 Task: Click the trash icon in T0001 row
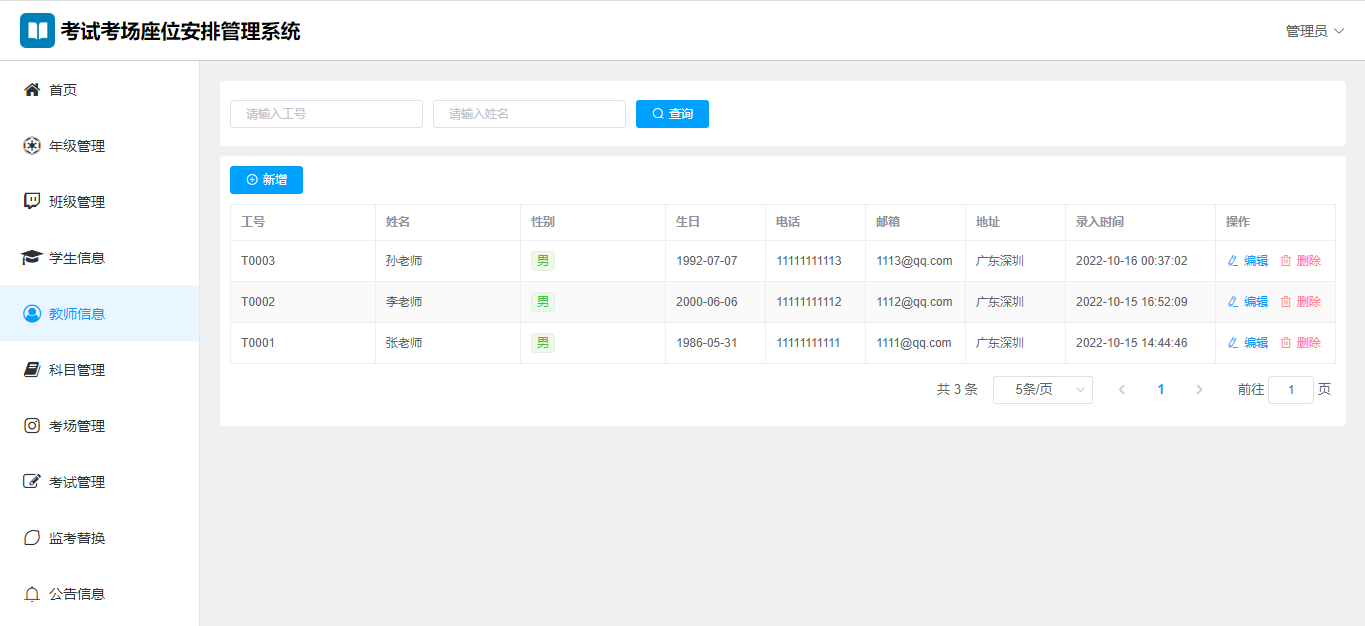[1286, 343]
